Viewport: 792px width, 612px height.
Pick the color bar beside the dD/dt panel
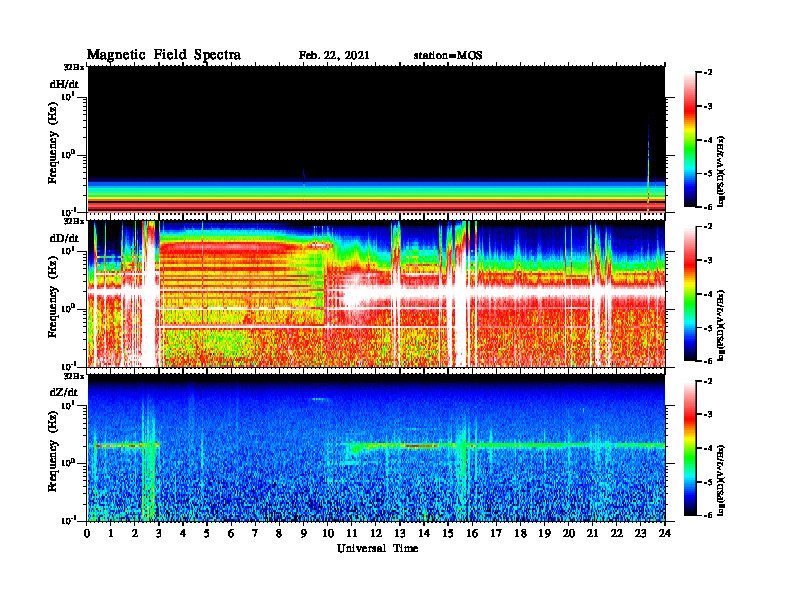(x=690, y=294)
